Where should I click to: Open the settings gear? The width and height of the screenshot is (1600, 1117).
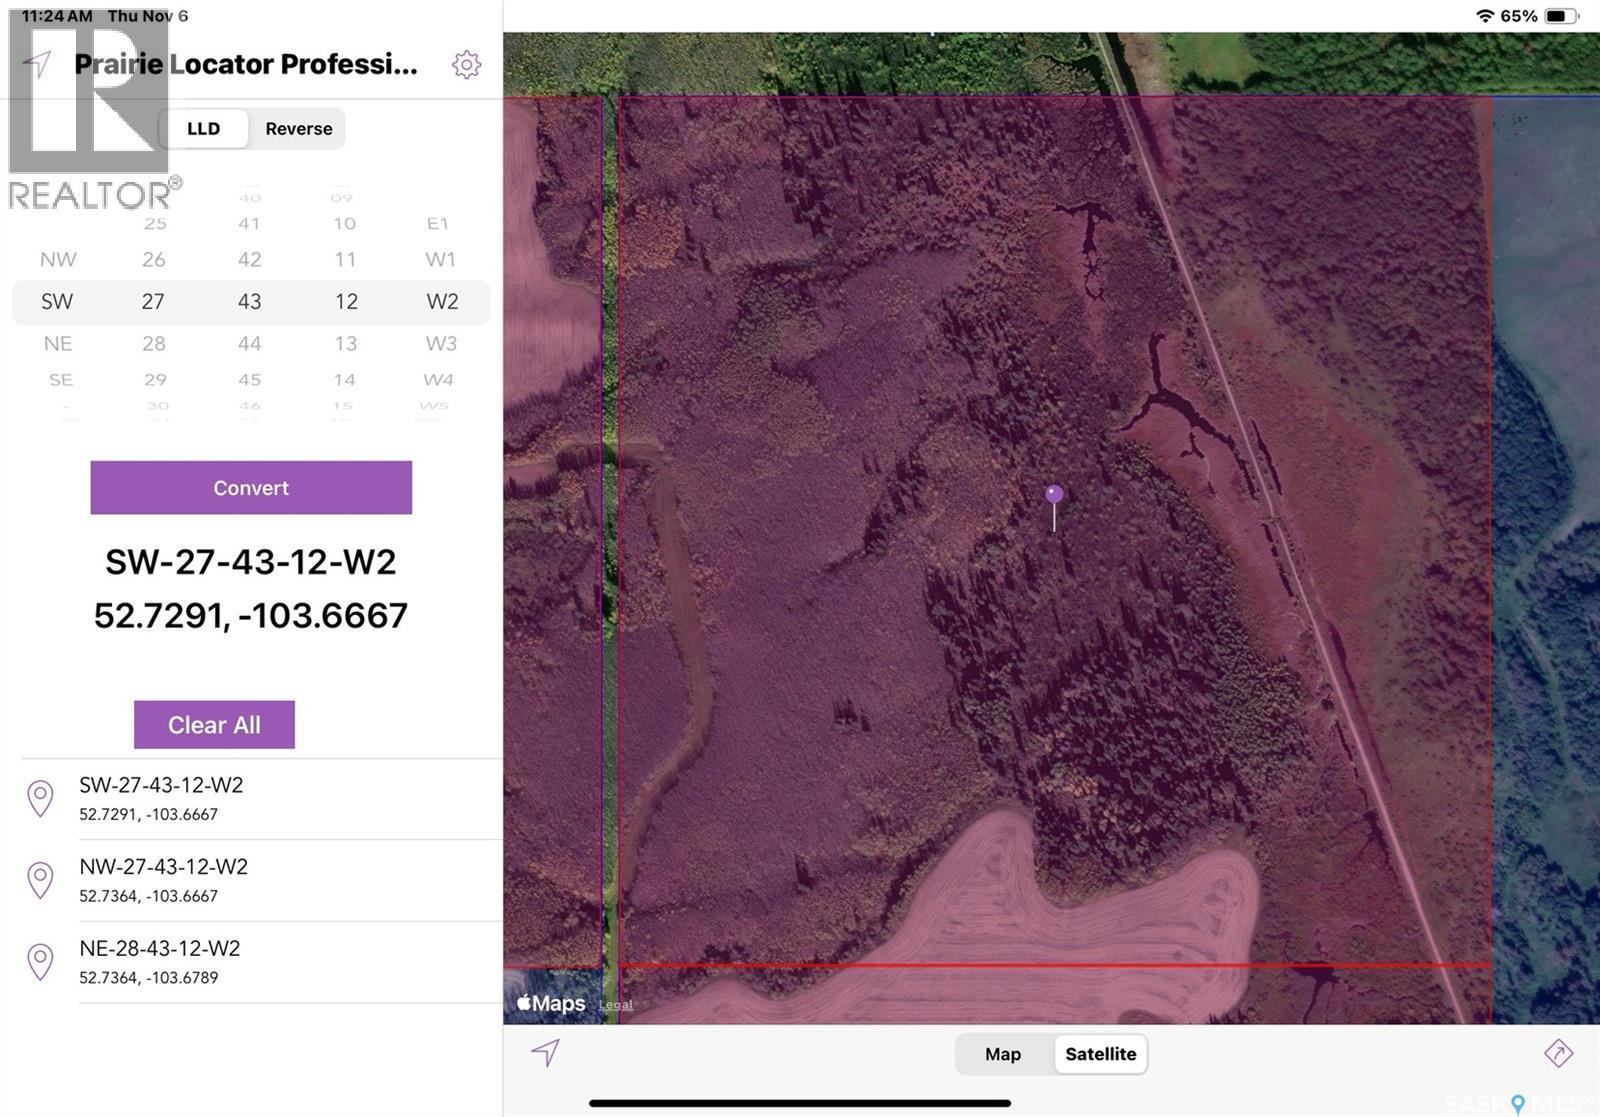coord(467,64)
